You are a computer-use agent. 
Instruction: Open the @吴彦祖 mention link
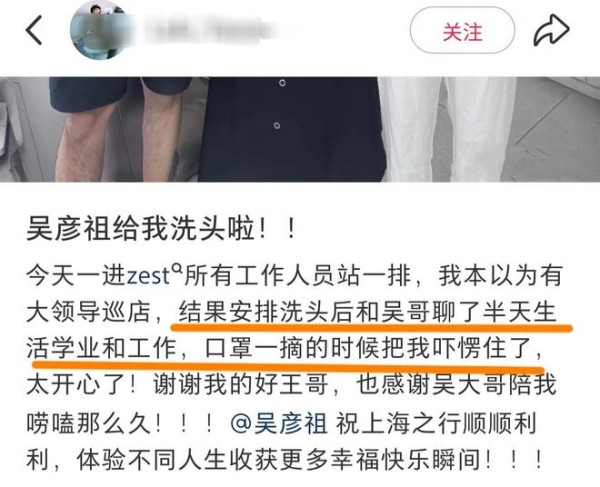point(279,423)
